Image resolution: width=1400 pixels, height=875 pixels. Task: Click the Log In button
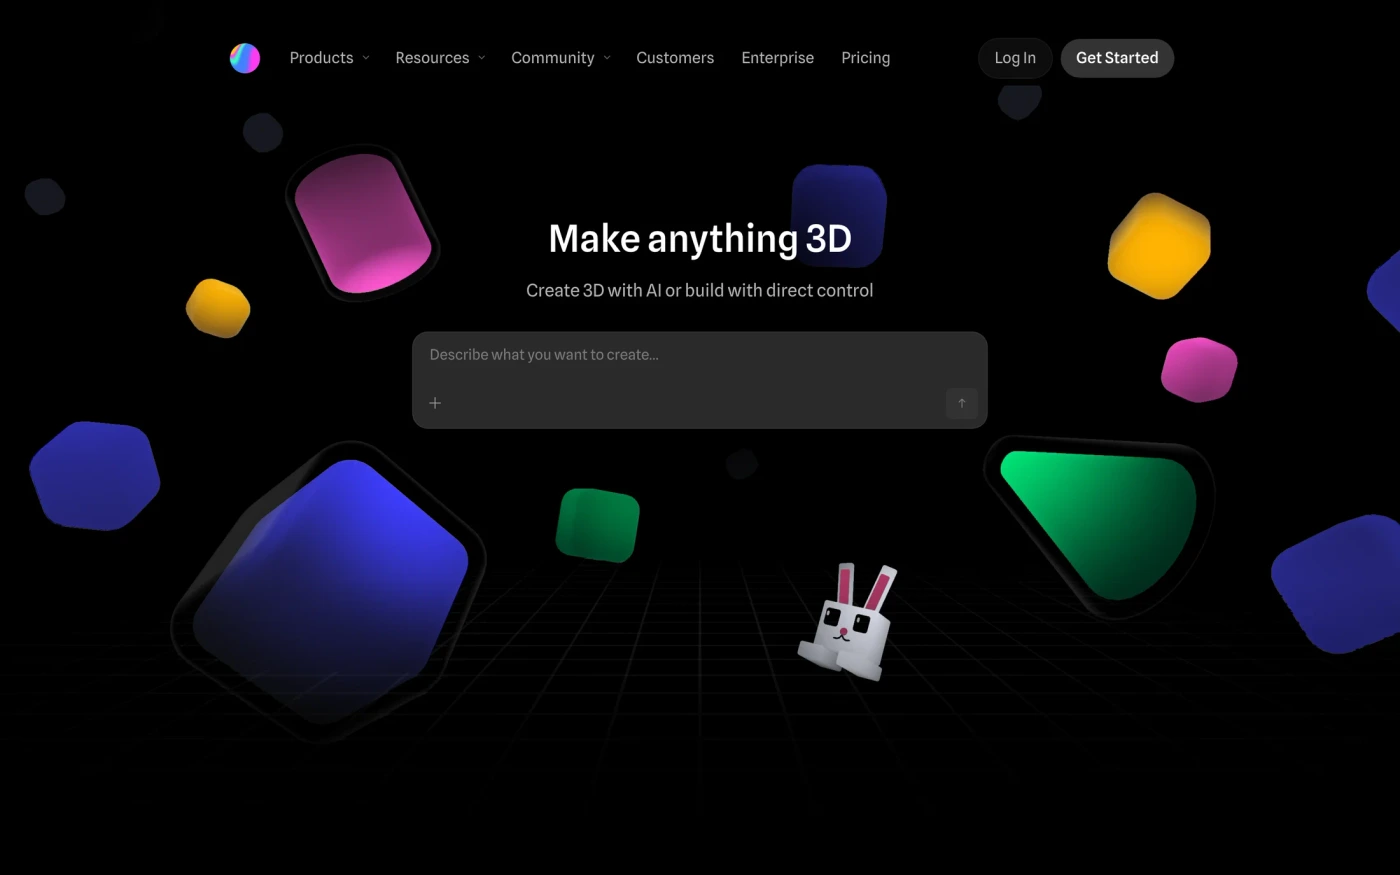pyautogui.click(x=1015, y=58)
